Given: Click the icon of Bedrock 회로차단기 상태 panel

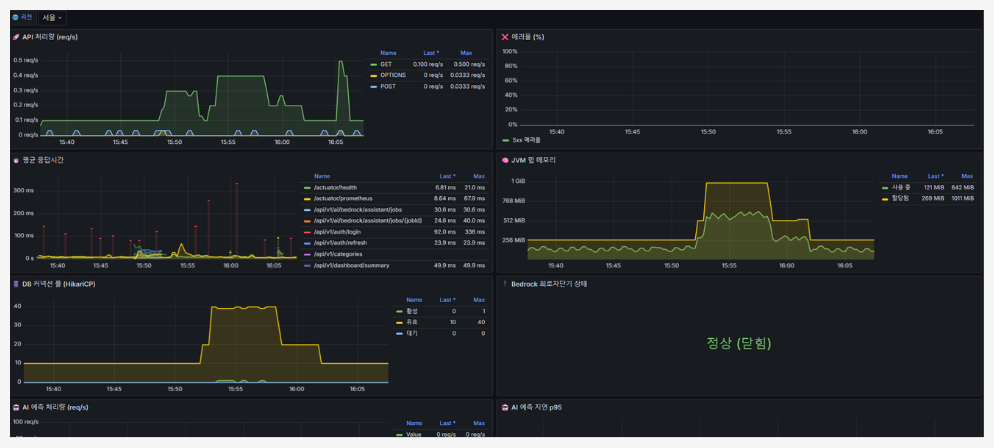Looking at the screenshot, I should (x=505, y=284).
